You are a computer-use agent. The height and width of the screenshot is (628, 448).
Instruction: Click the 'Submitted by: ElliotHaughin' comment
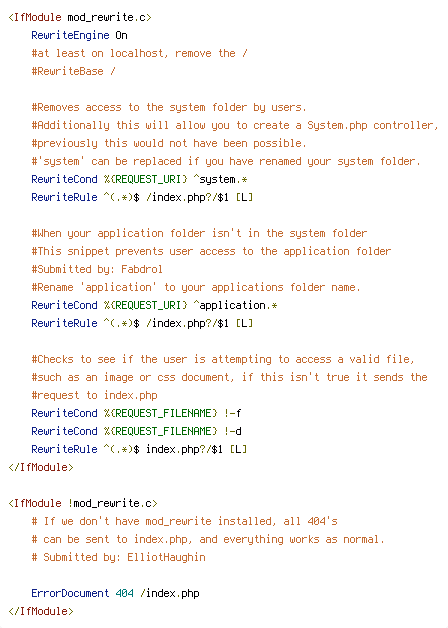(x=119, y=557)
